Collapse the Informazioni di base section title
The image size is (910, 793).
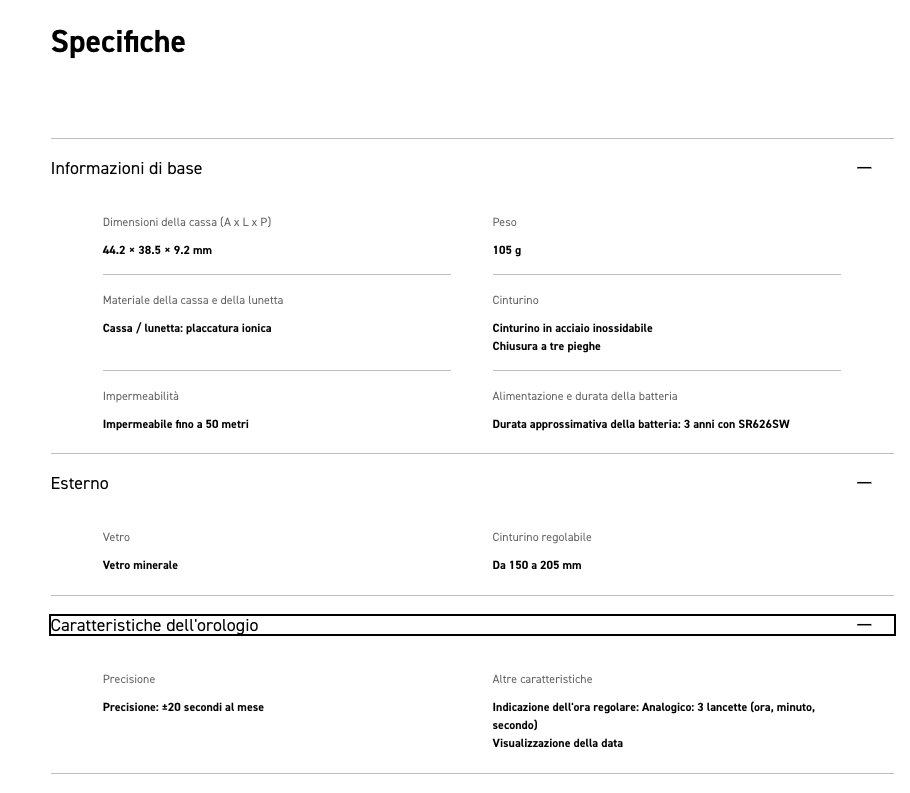pyautogui.click(x=126, y=168)
